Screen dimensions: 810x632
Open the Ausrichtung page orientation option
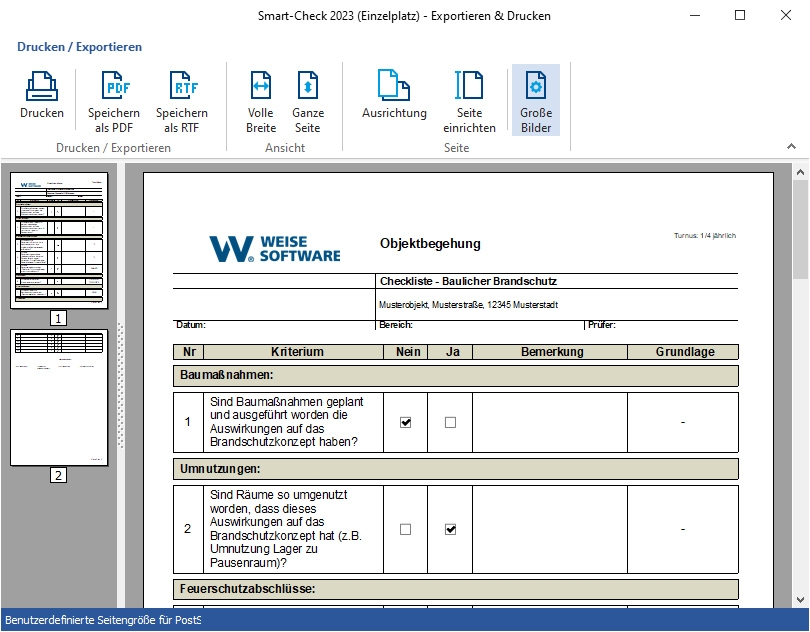(x=394, y=94)
